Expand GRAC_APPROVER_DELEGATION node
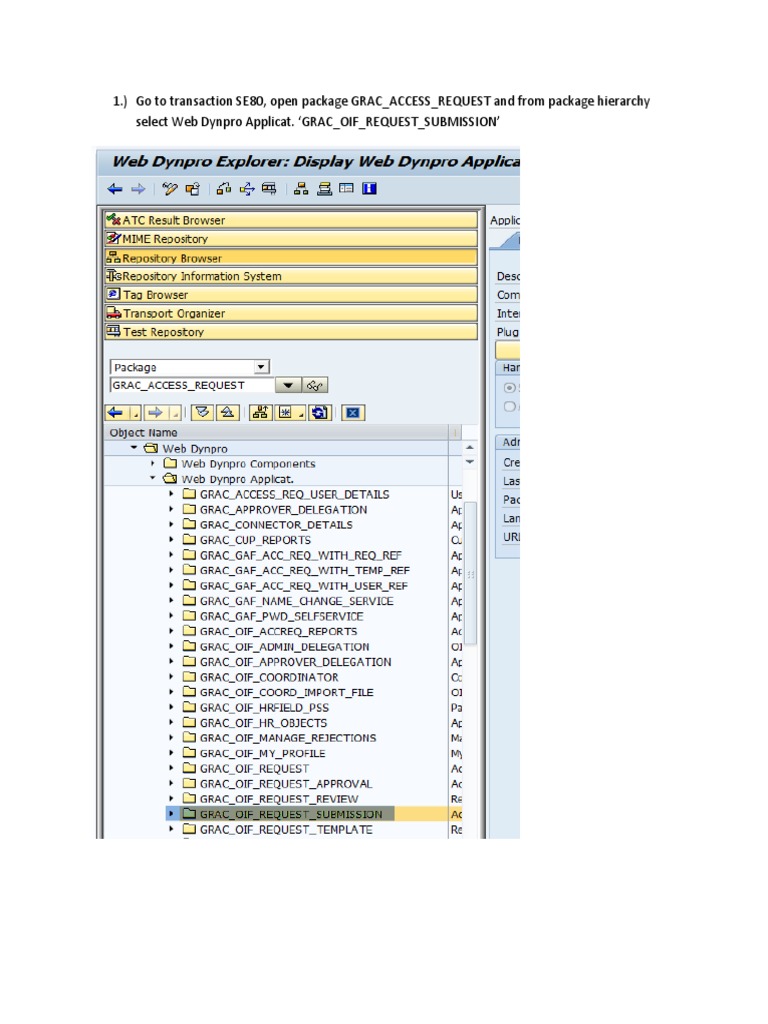 pyautogui.click(x=172, y=509)
